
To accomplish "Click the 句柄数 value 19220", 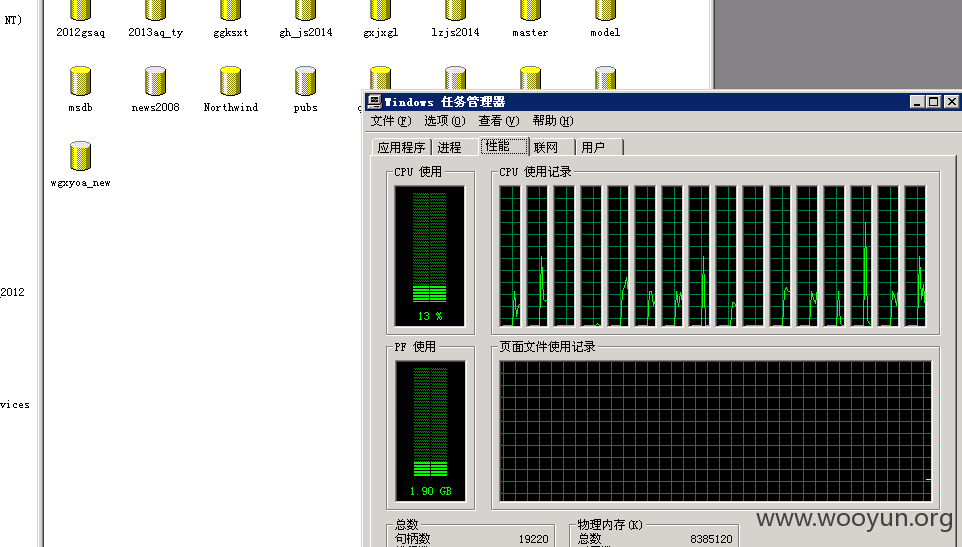I will coord(533,539).
